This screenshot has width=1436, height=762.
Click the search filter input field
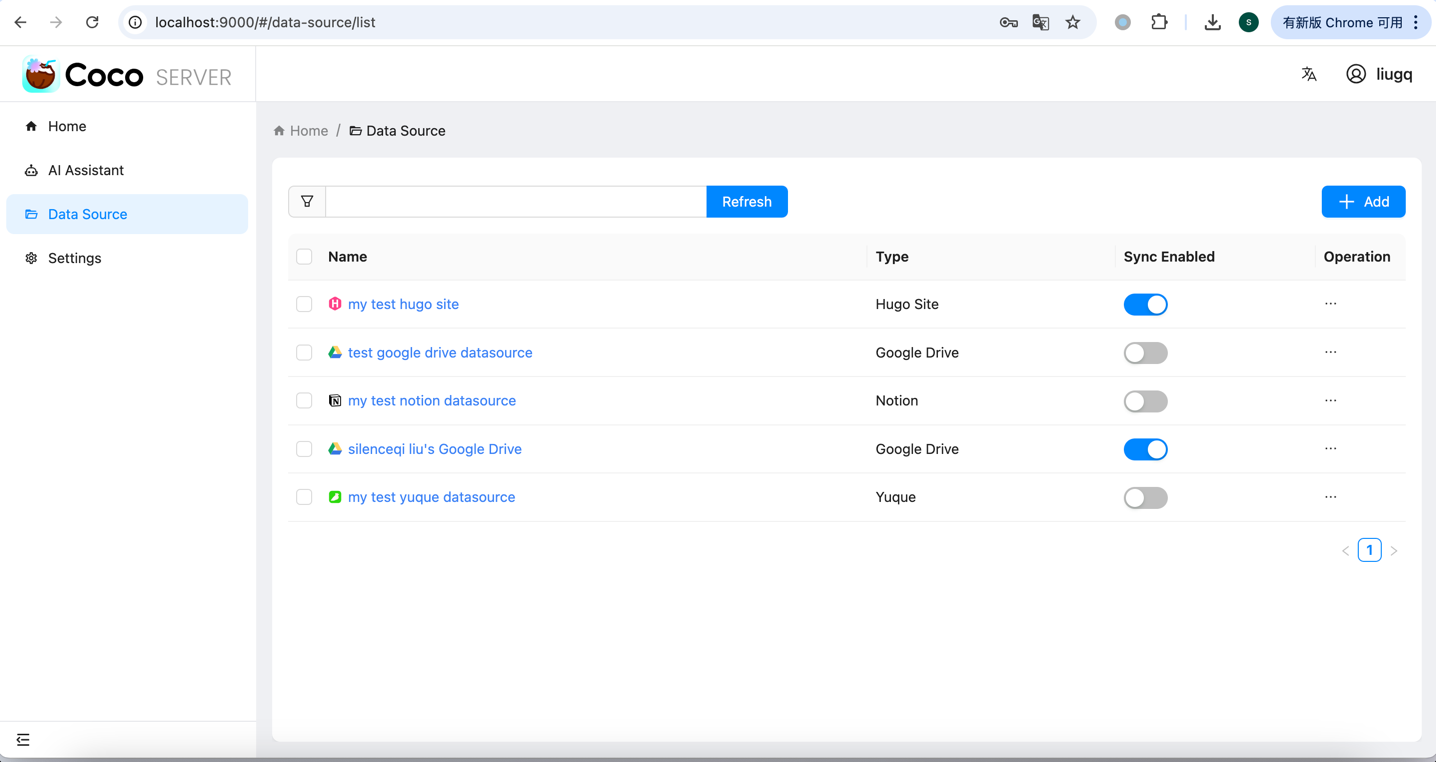(x=516, y=202)
